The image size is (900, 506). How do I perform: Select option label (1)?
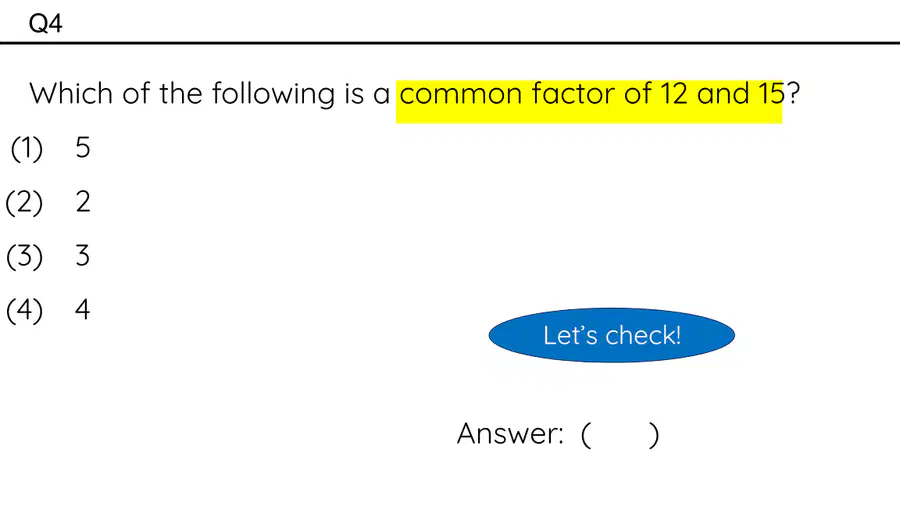(x=26, y=149)
